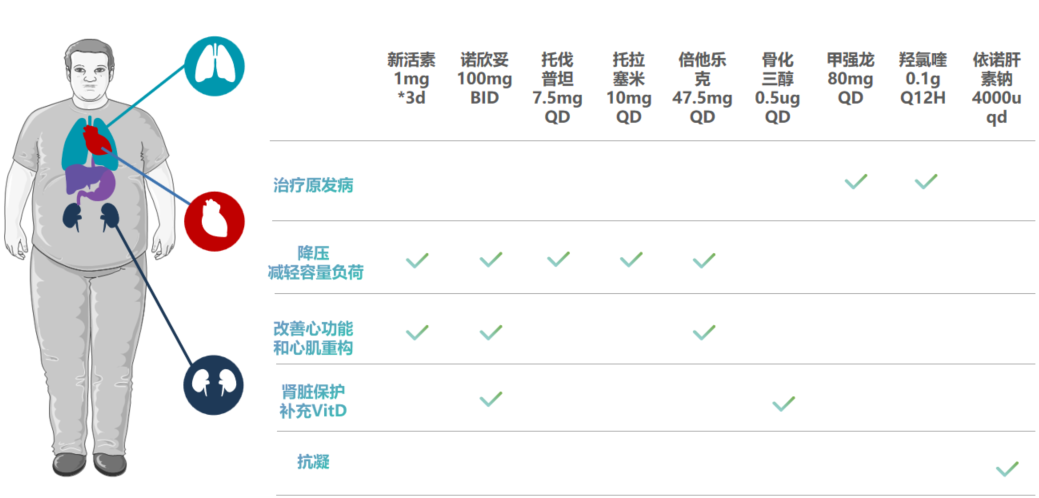This screenshot has height=498, width=1039.
Task: Click the 托拉塞米 10mg QD column header
Action: tap(629, 87)
